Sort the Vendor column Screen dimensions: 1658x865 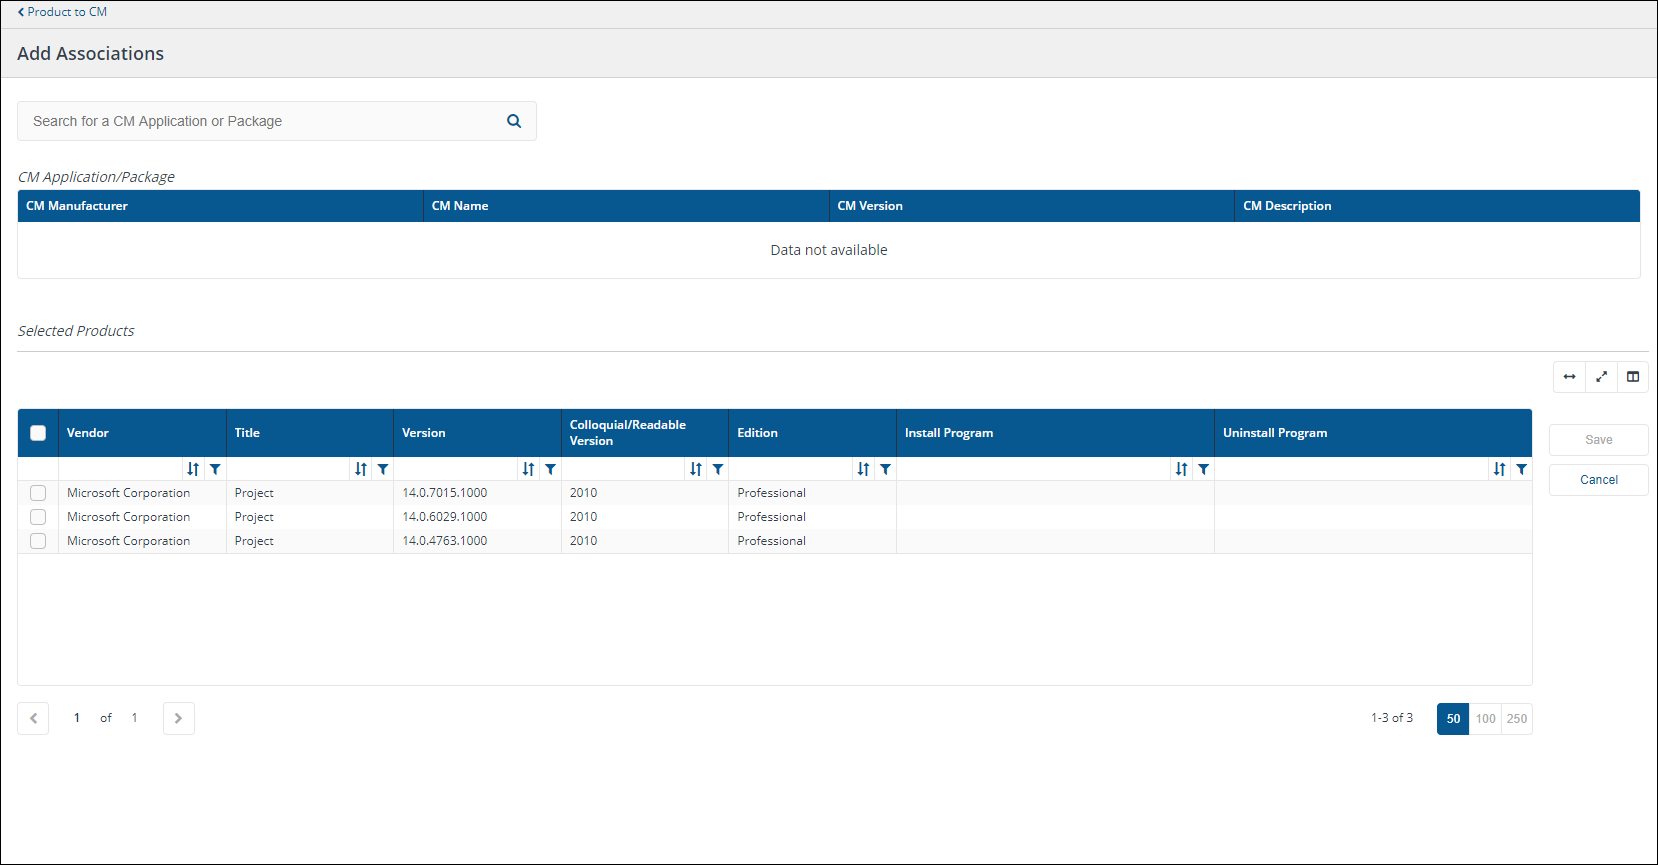[193, 469]
